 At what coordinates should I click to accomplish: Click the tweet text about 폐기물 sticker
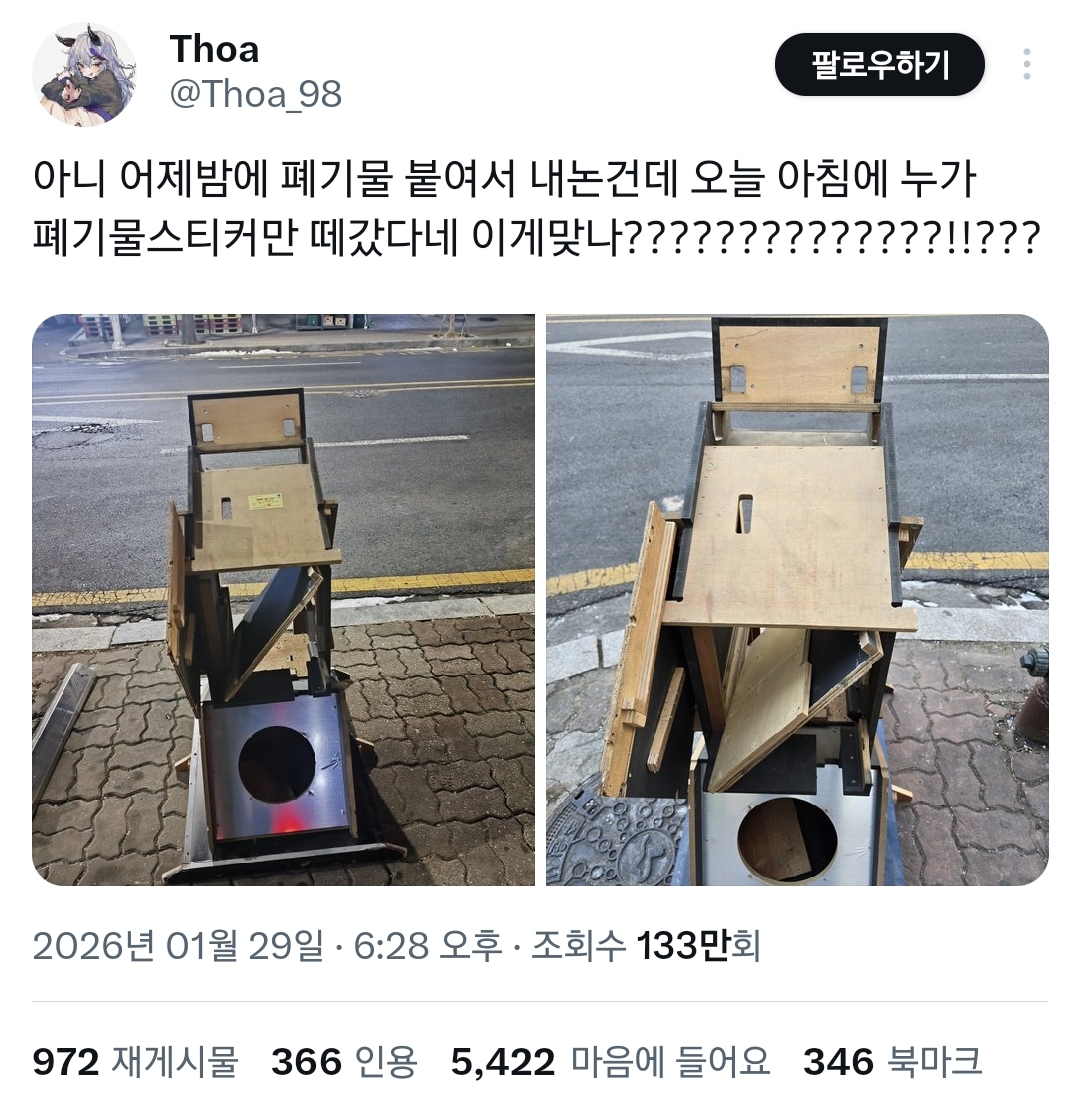(537, 208)
